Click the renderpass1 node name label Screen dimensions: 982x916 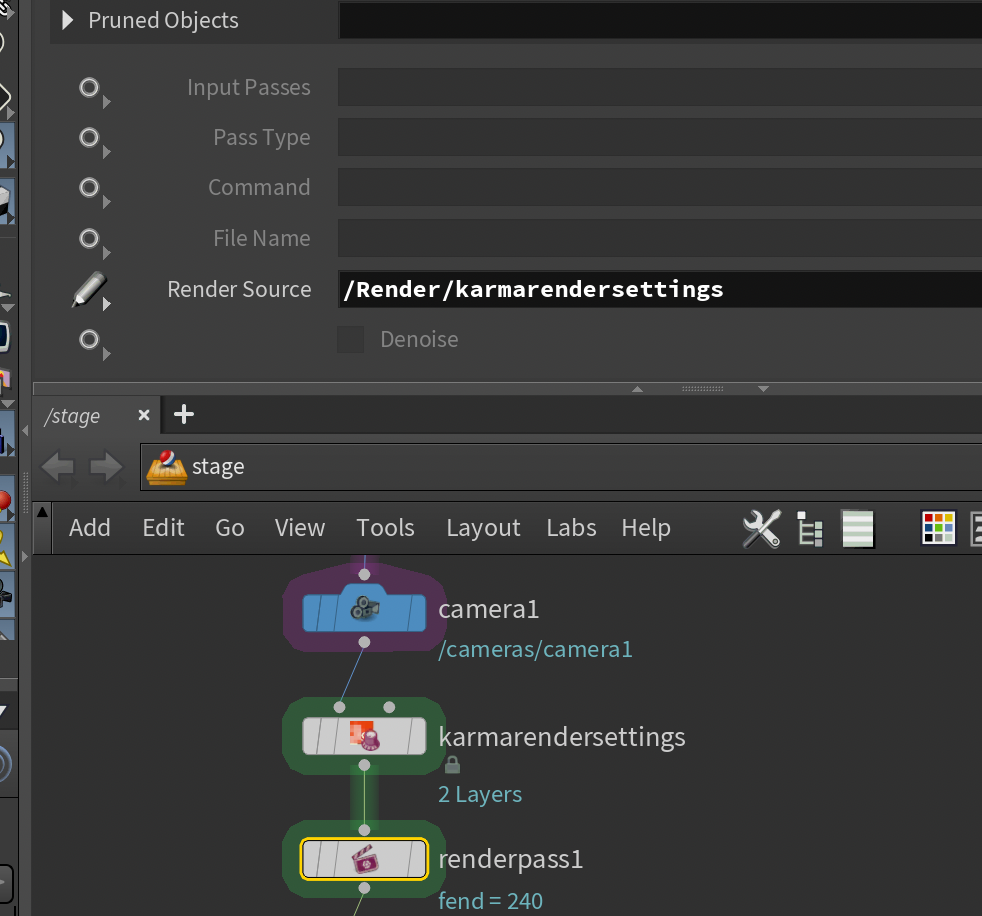510,859
